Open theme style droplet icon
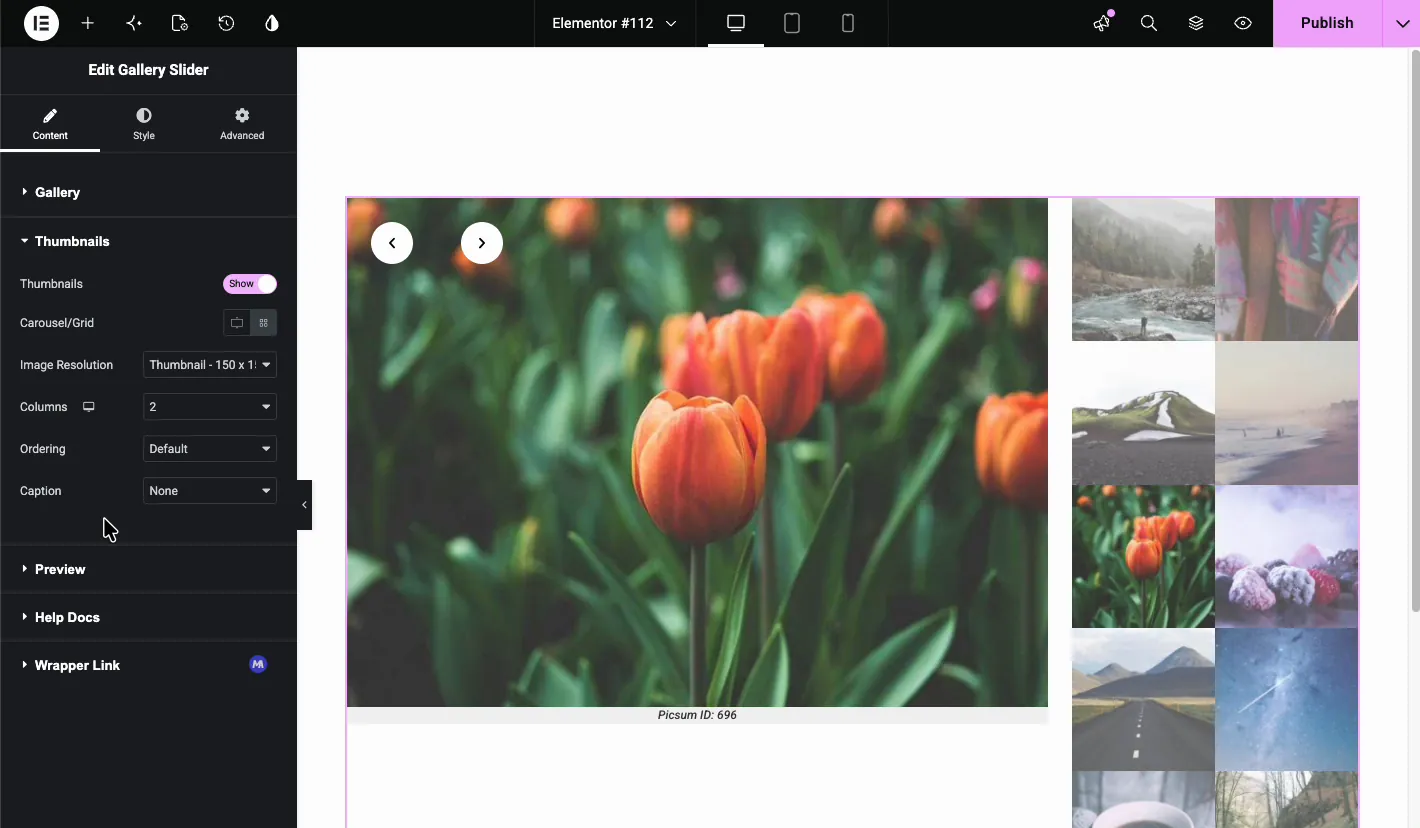Screen dimensions: 1420x828 [272, 23]
